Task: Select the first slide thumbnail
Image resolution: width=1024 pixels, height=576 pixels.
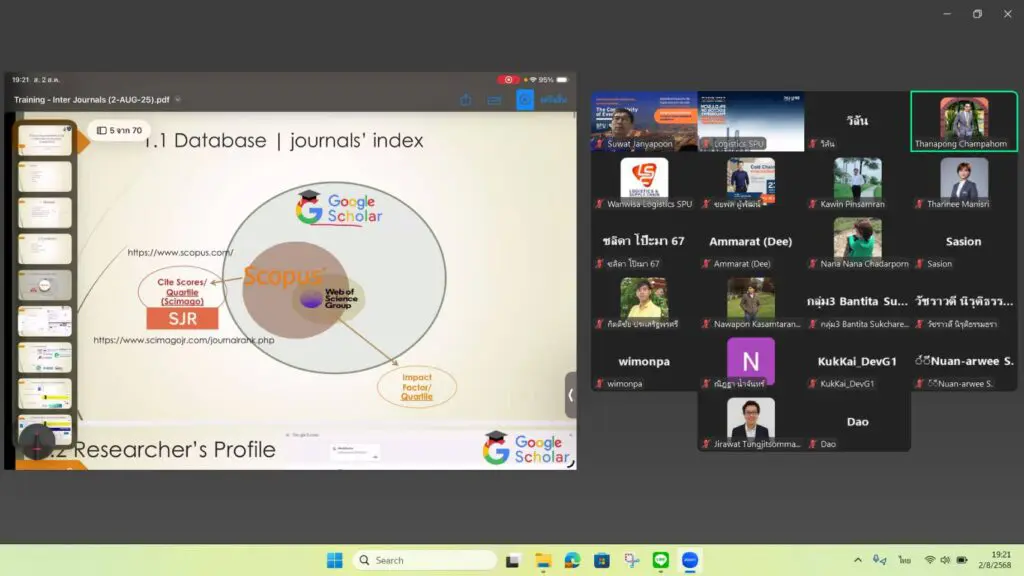Action: 44,140
